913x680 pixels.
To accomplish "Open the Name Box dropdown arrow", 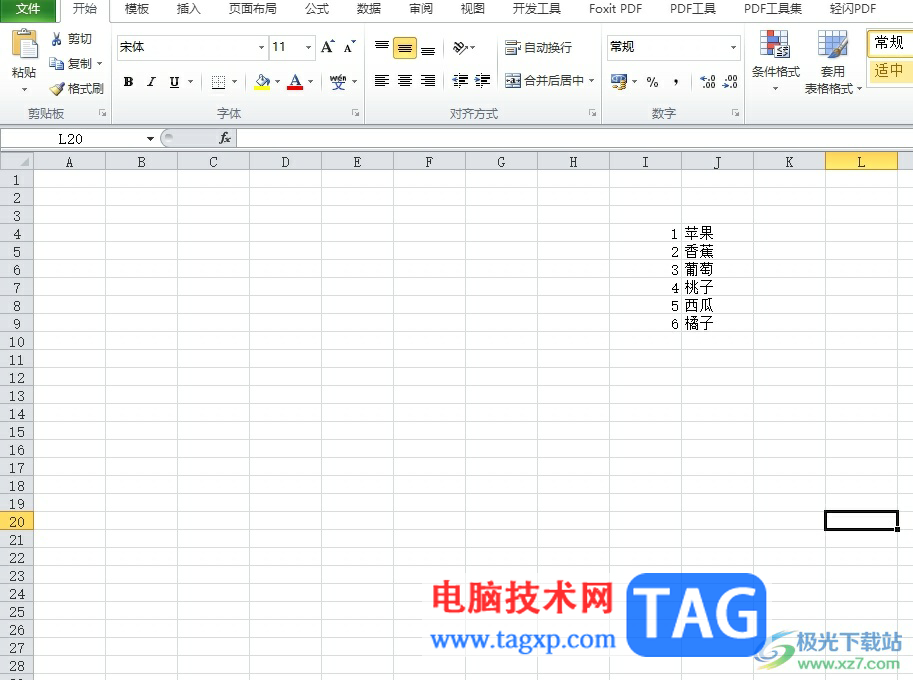I will [x=150, y=139].
